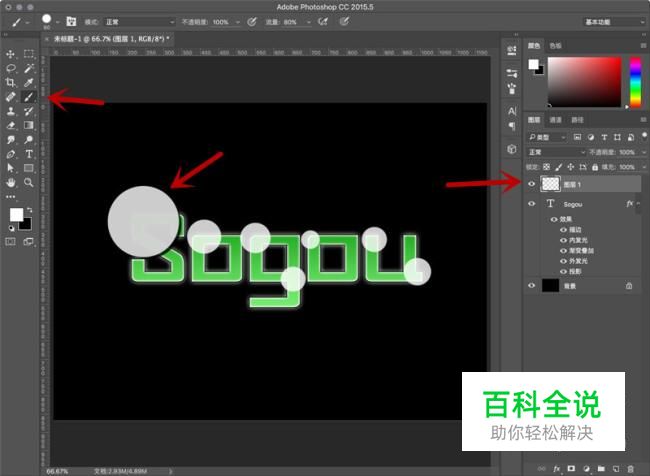The width and height of the screenshot is (650, 476).
Task: Open the layer fill 100% dropdown arrow
Action: pos(644,167)
